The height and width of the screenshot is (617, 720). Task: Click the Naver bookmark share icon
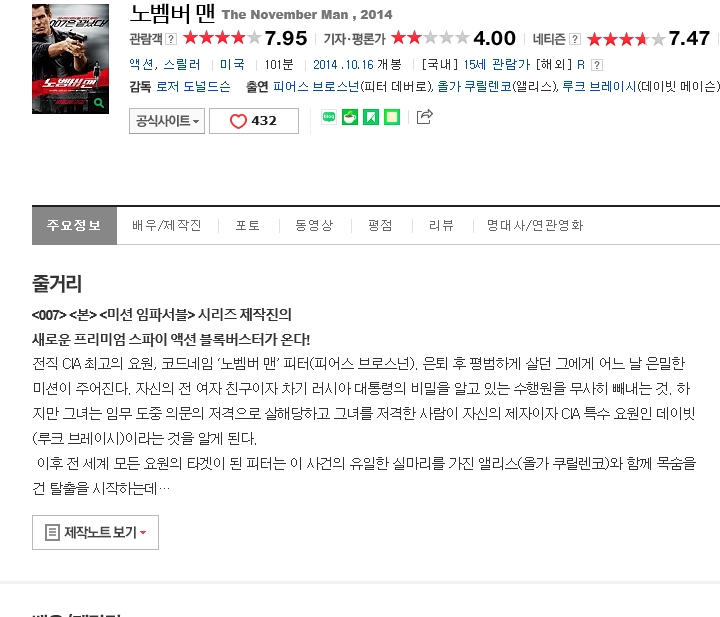coord(371,118)
